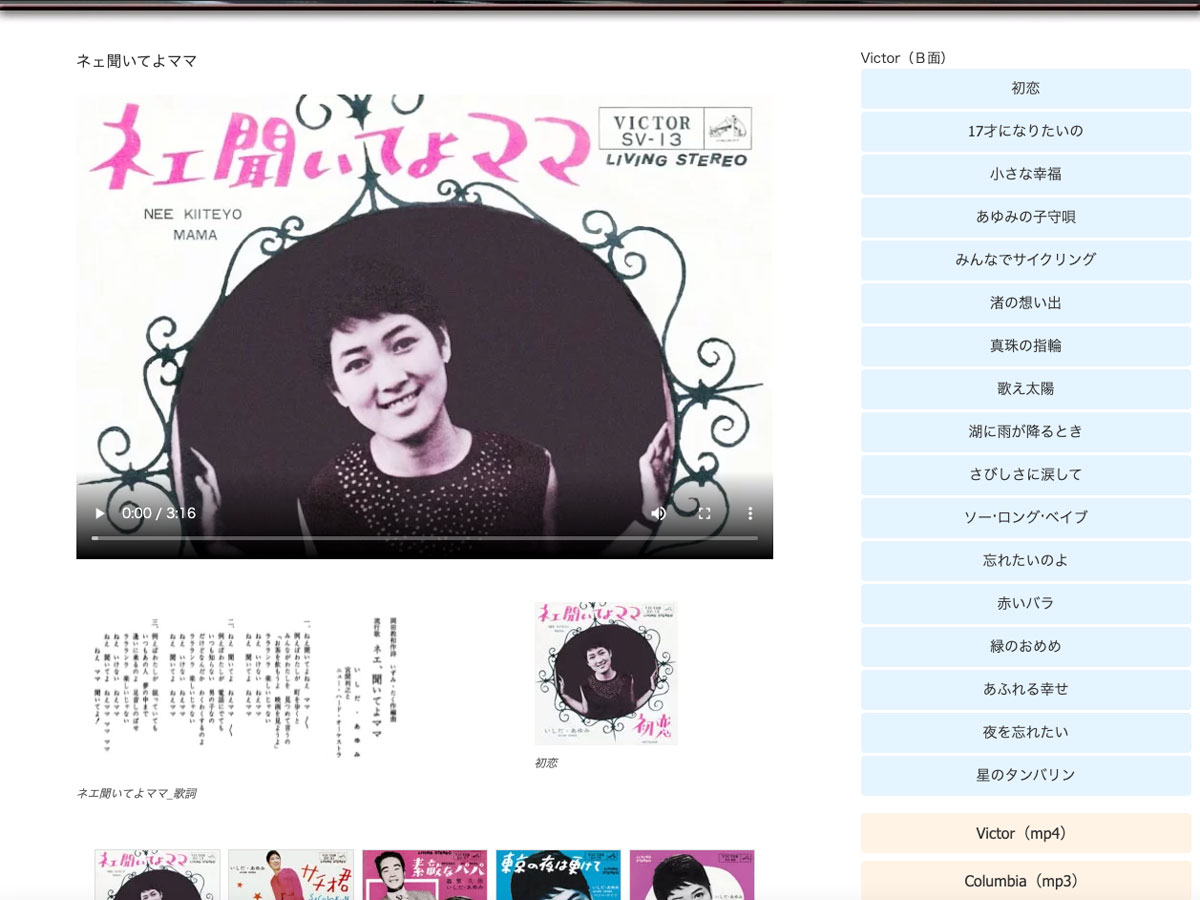Select the みんなでサイクリング song button
This screenshot has width=1200, height=900.
(x=1025, y=260)
